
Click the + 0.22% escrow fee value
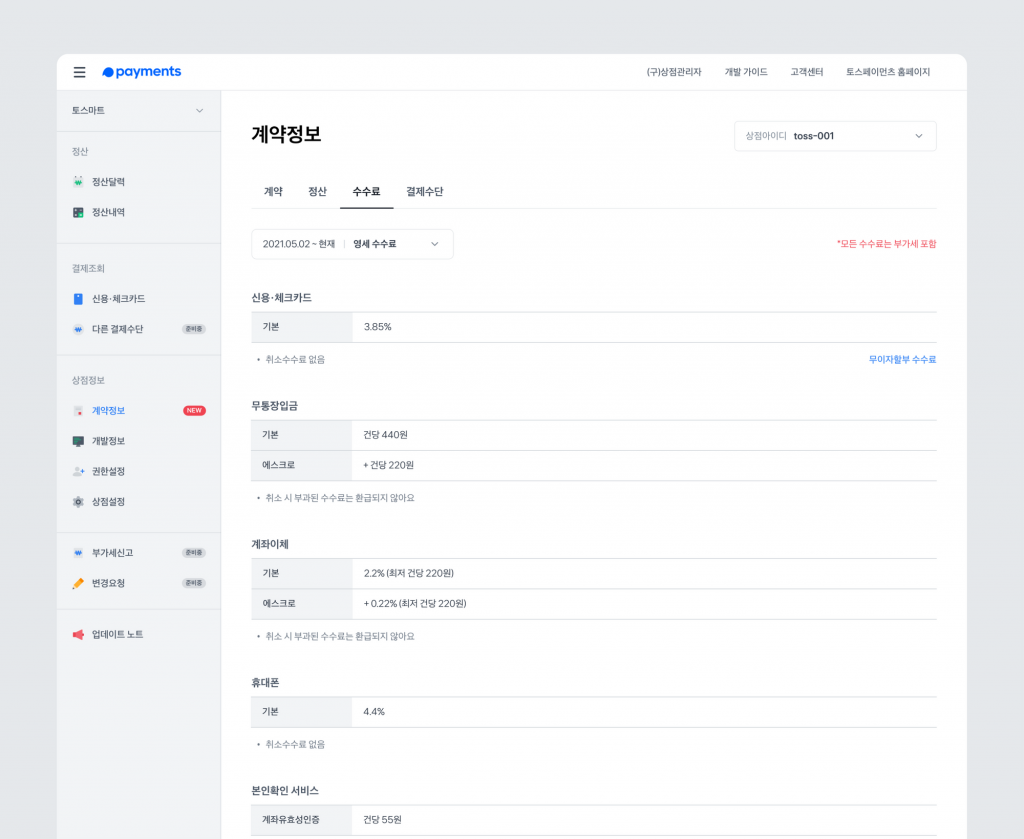click(415, 604)
